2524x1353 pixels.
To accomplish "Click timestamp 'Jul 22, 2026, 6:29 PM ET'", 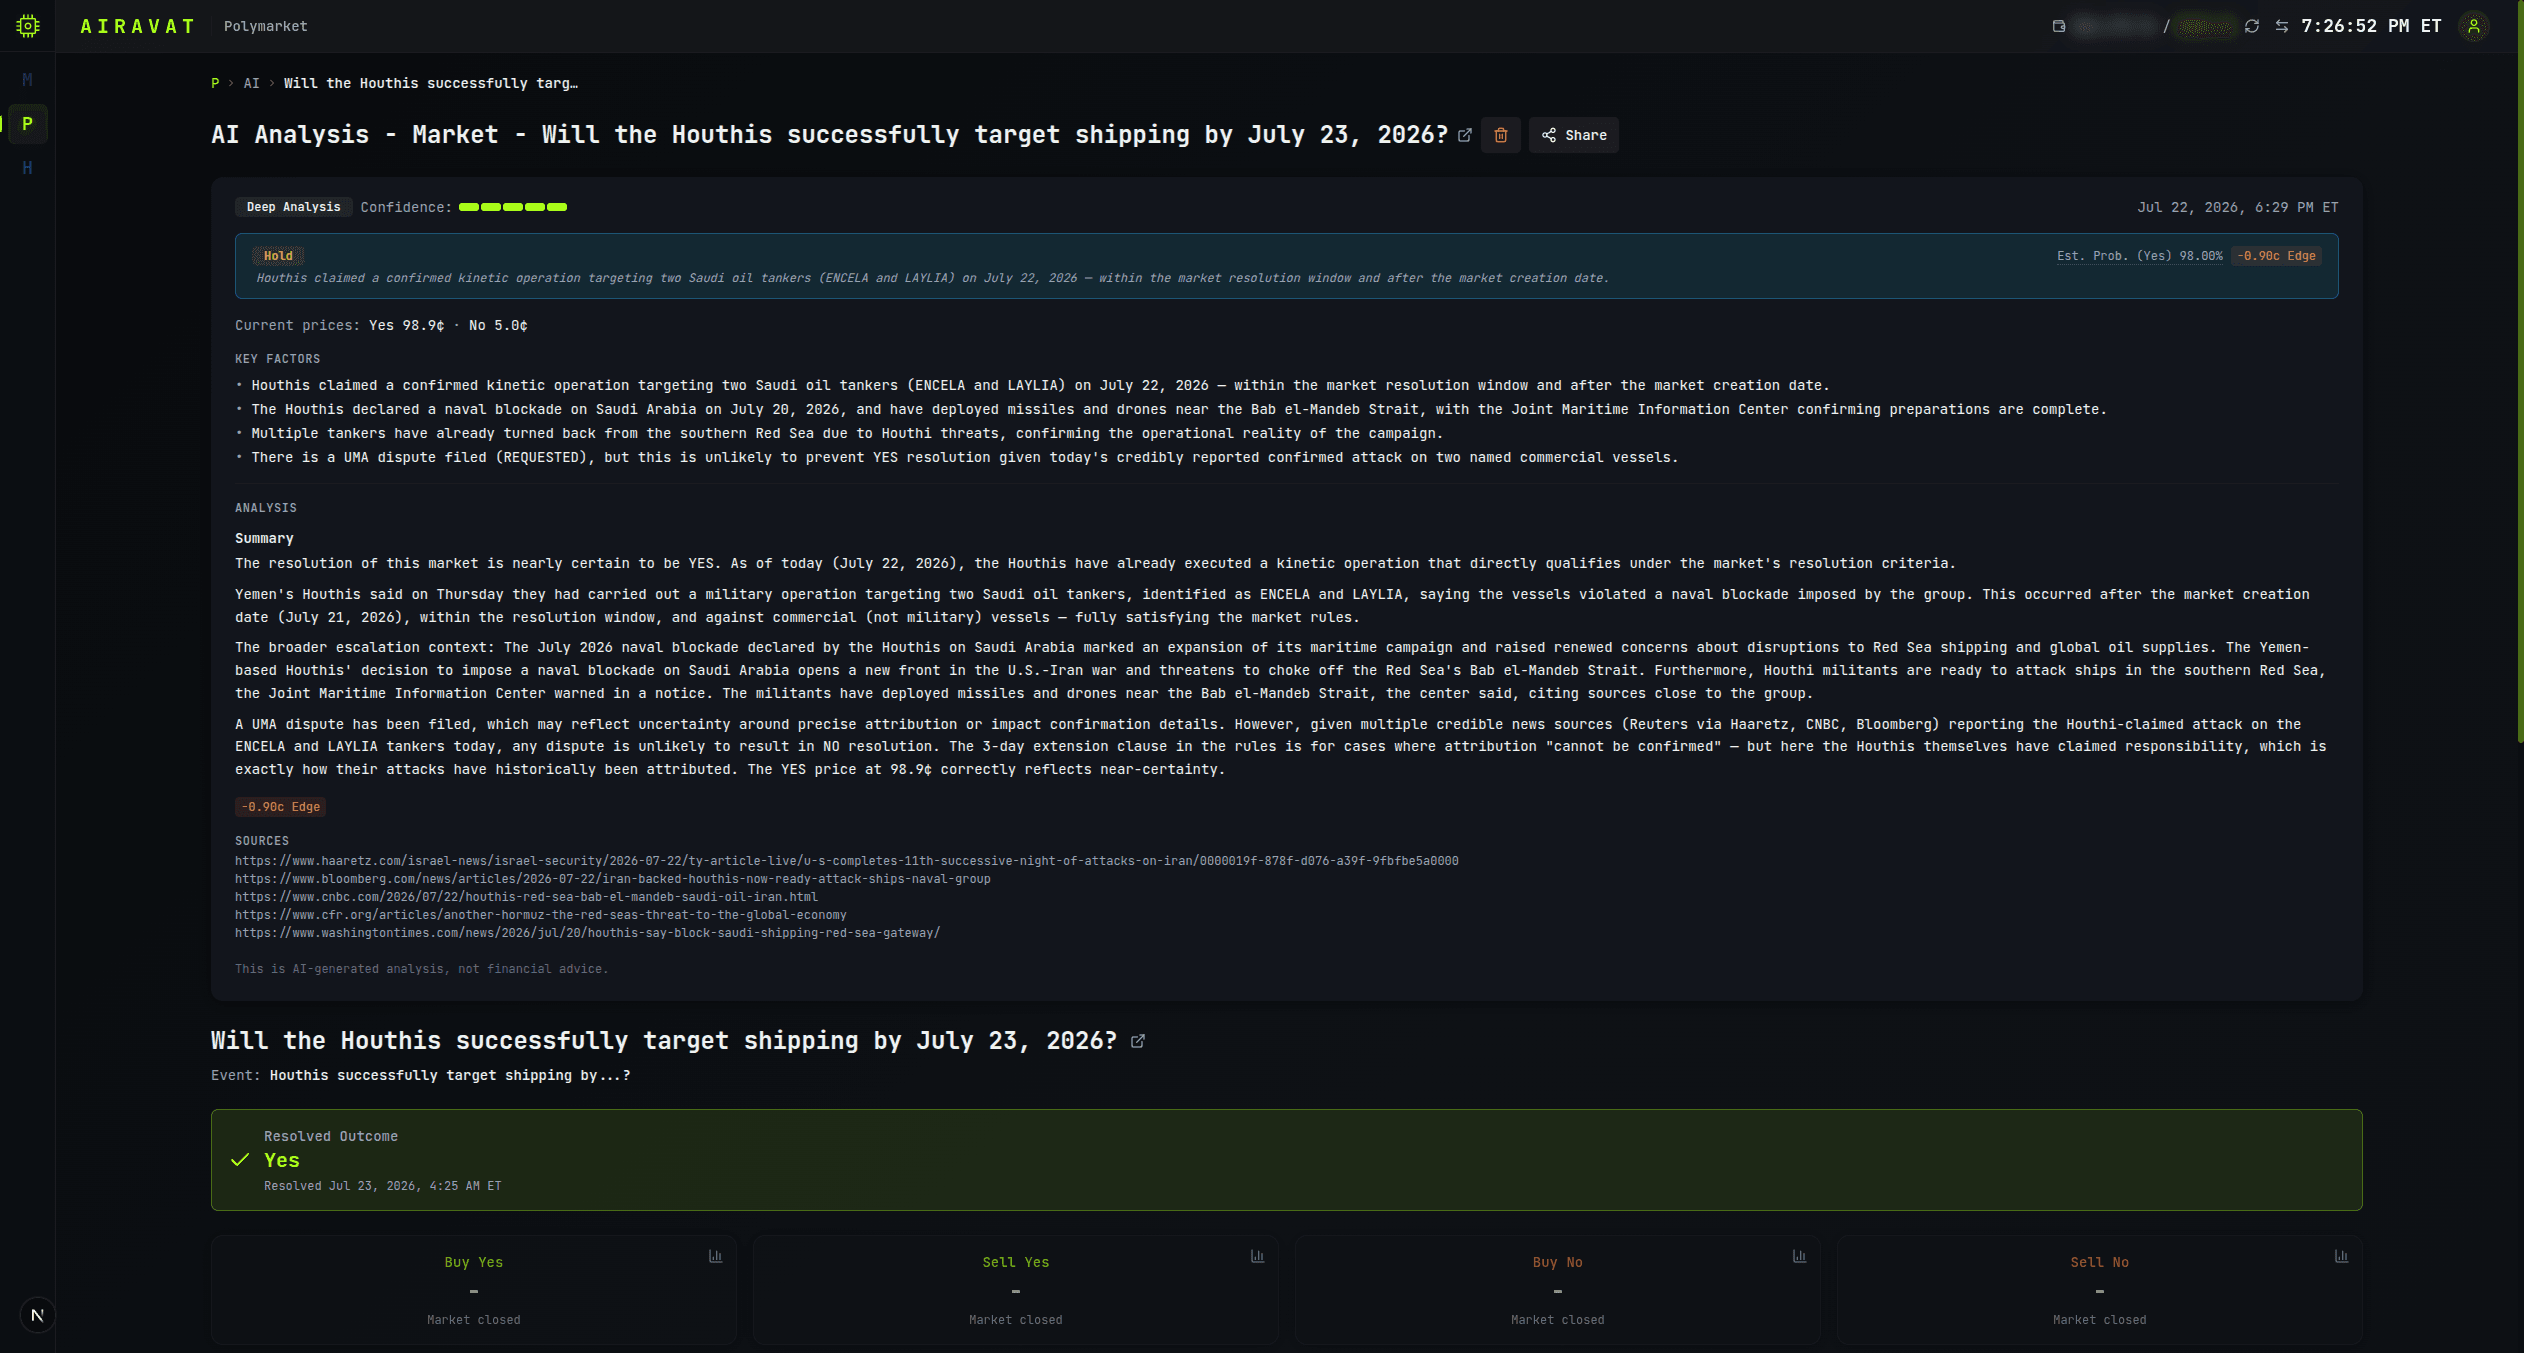I will [x=2238, y=207].
